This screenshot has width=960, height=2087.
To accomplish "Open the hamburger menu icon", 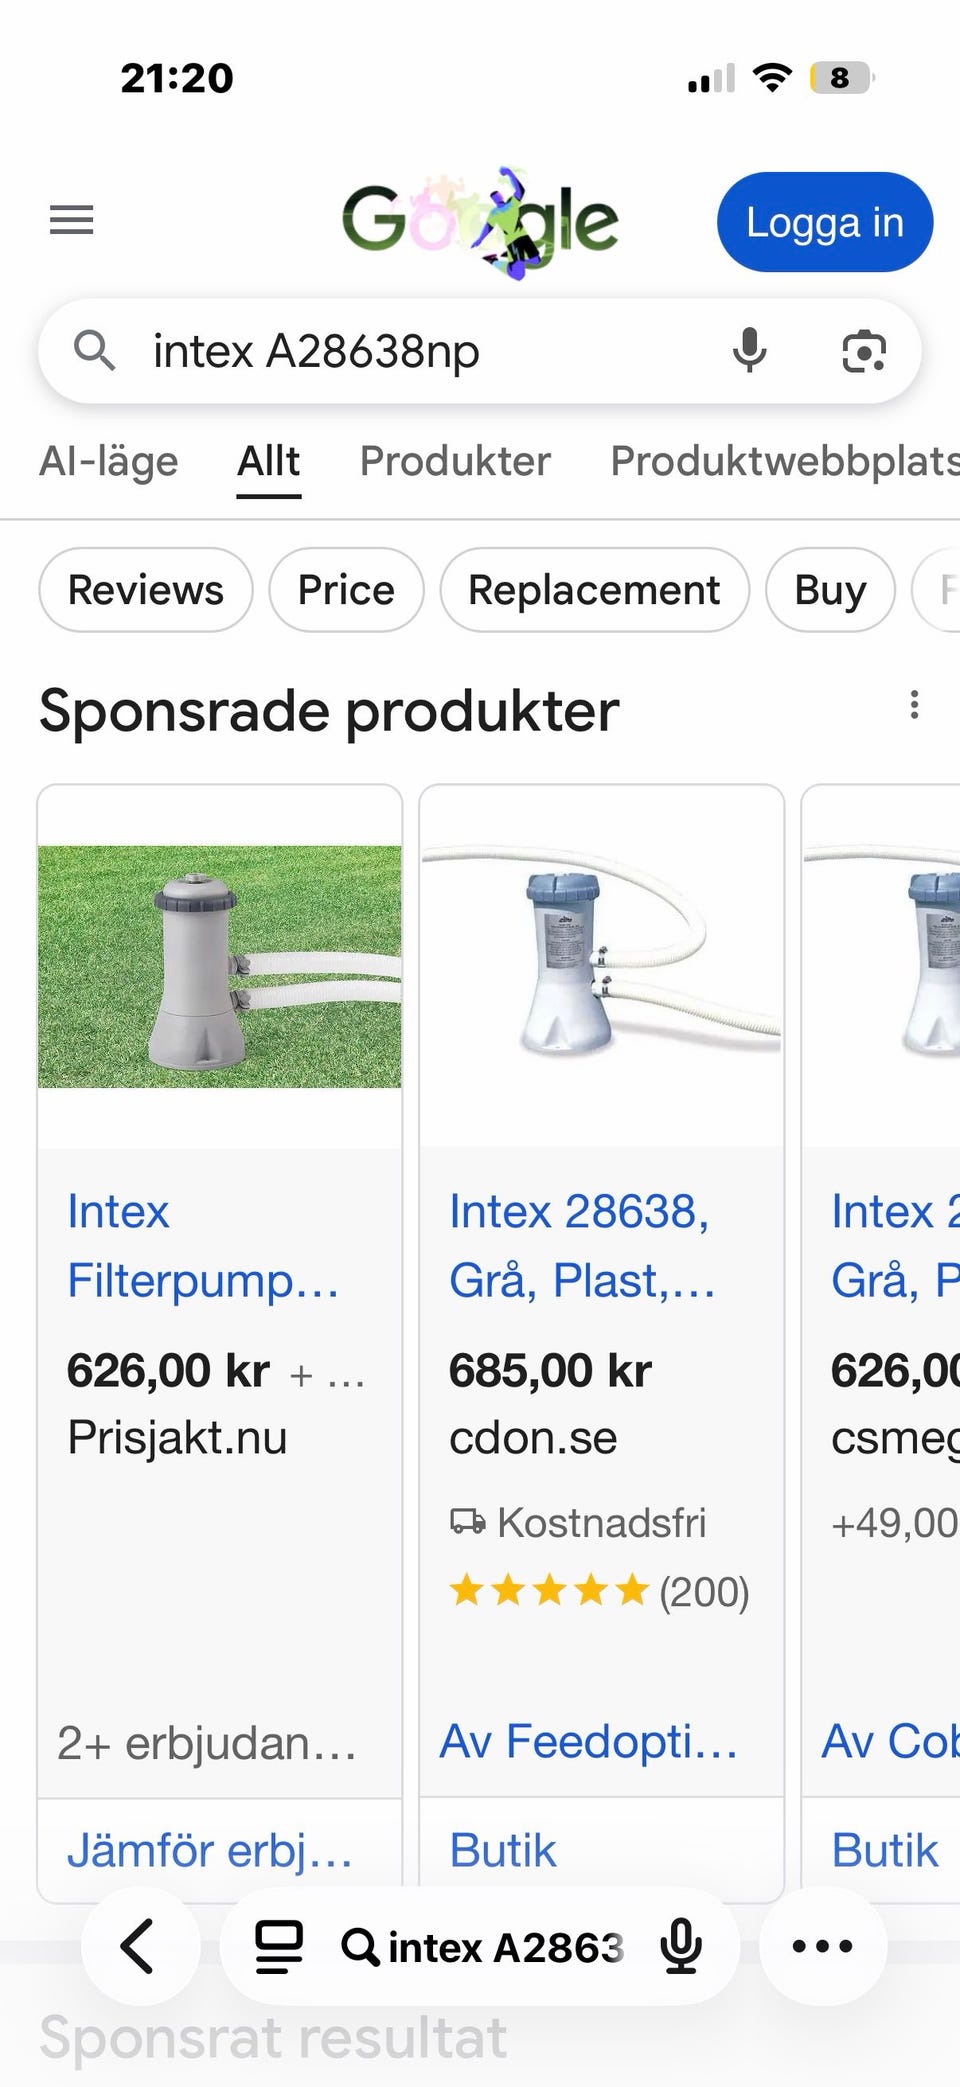I will pos(72,220).
